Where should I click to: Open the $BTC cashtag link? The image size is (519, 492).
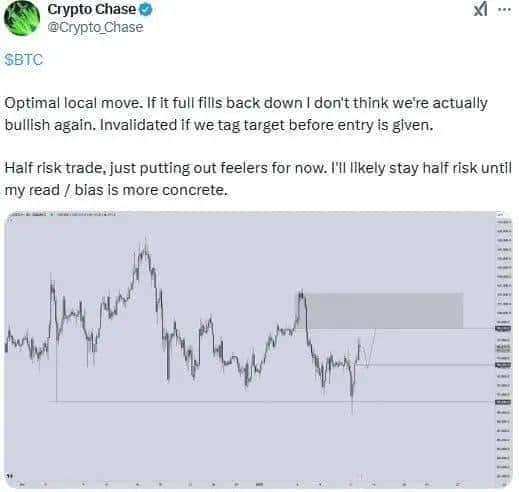coord(24,60)
